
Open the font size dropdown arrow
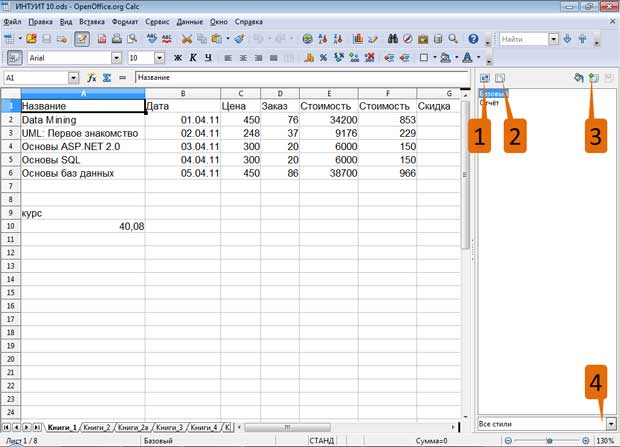159,58
